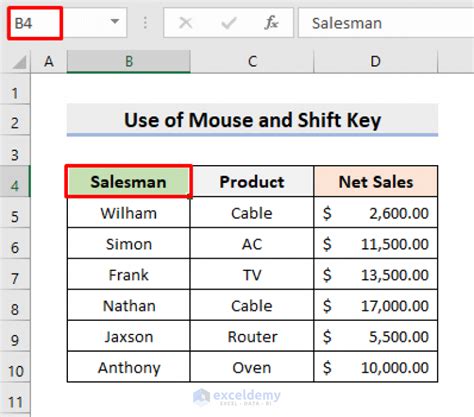Click the Select All corner triangle
This screenshot has height=417, width=474.
coord(18,62)
